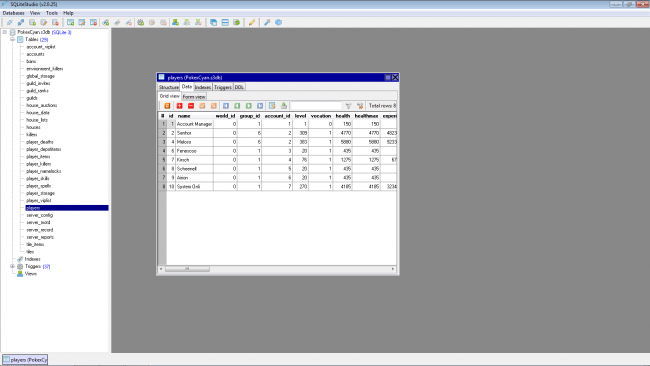This screenshot has width=650, height=366.
Task: Click the tile windows toolbar icon
Action: click(225, 22)
